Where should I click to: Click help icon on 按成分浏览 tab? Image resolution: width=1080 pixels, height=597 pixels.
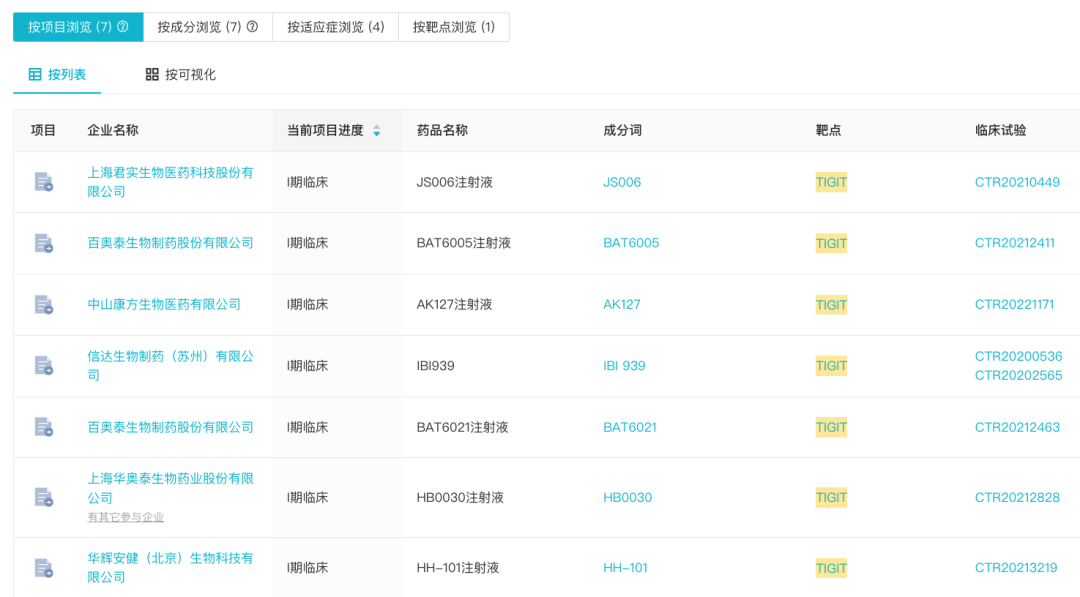coord(252,27)
